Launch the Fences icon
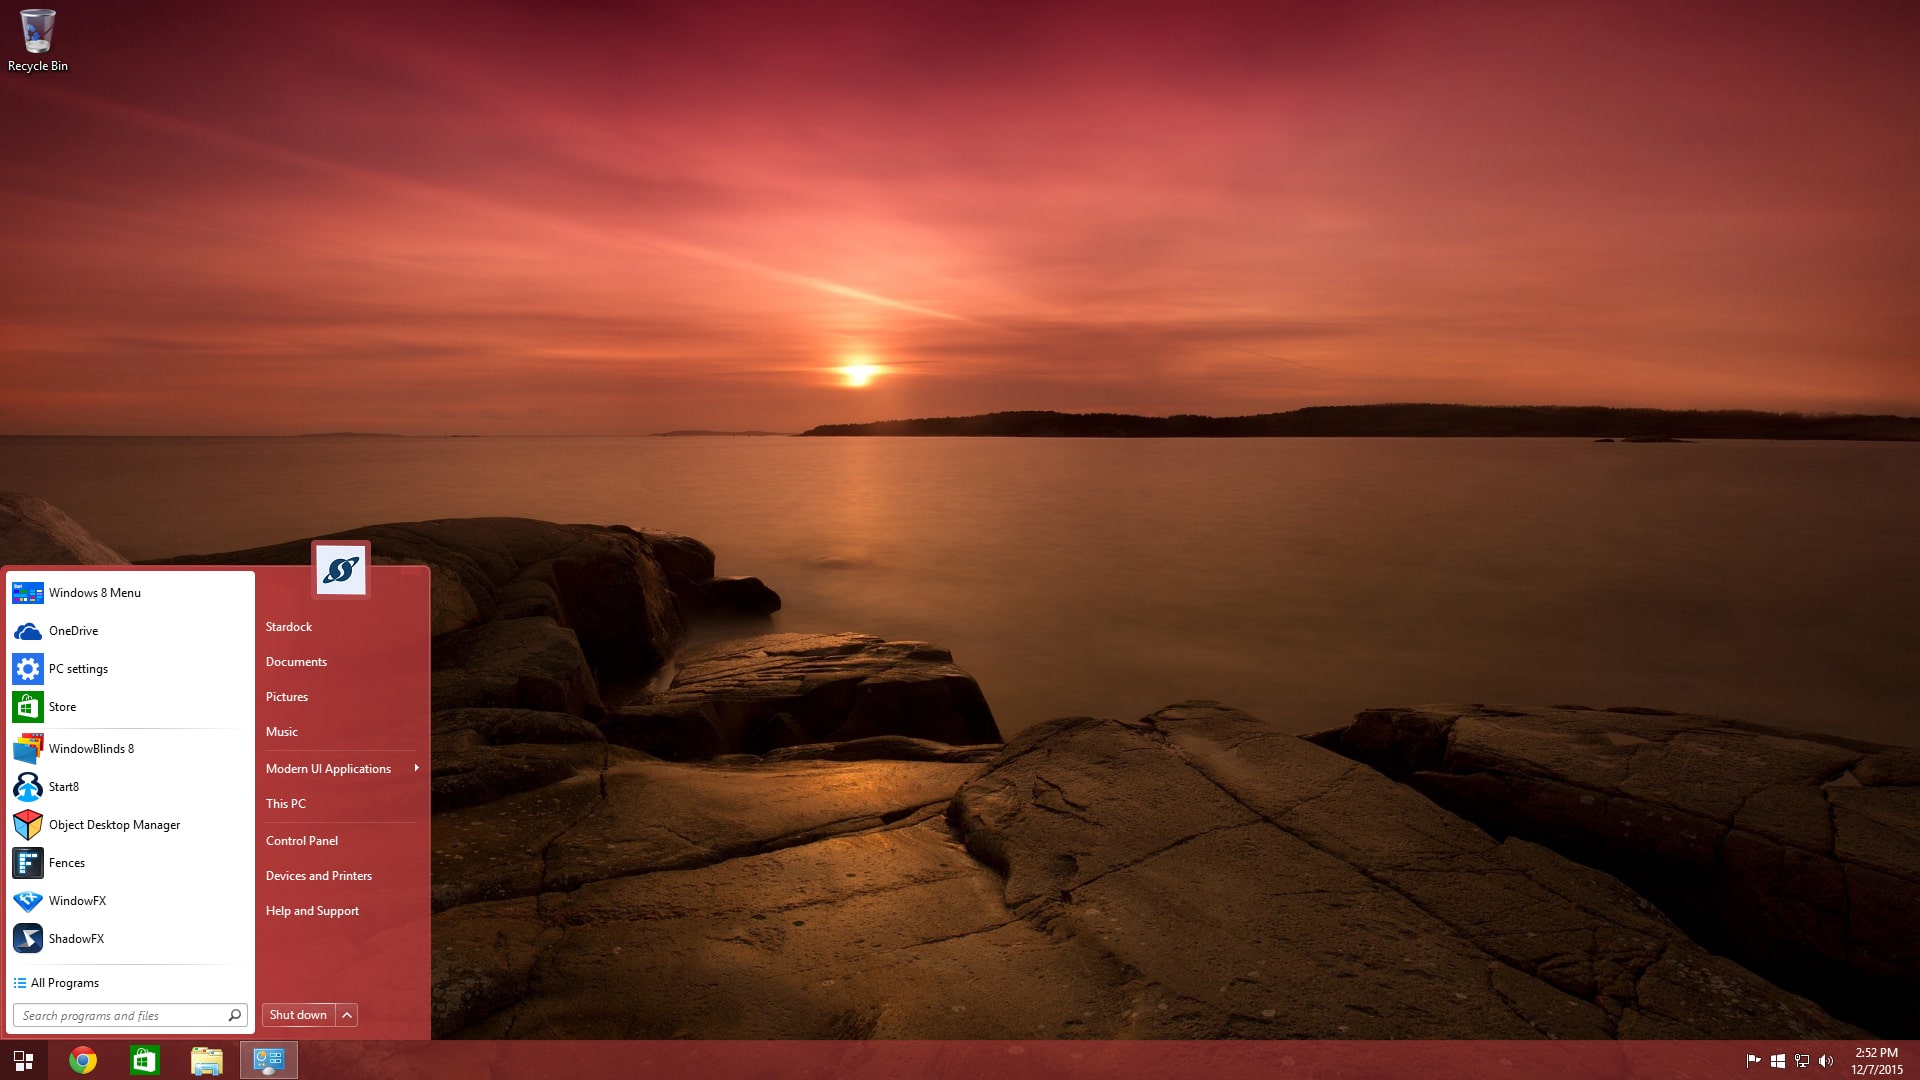The image size is (1920, 1080). (28, 863)
